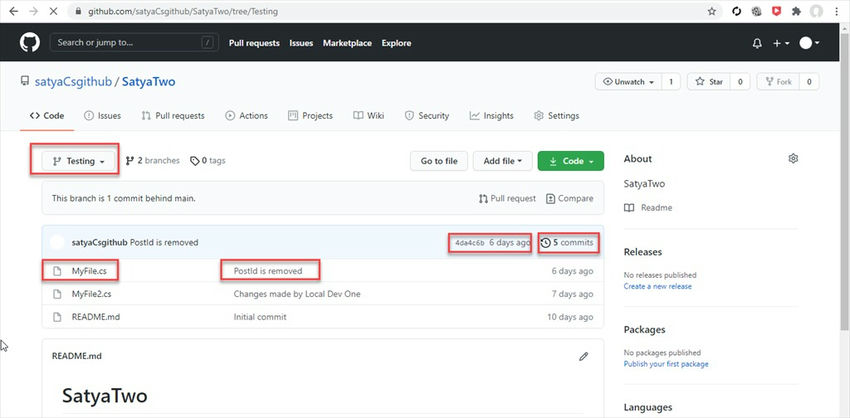Click the MyFile2.cs file icon
Viewport: 850px width, 418px height.
coord(57,294)
